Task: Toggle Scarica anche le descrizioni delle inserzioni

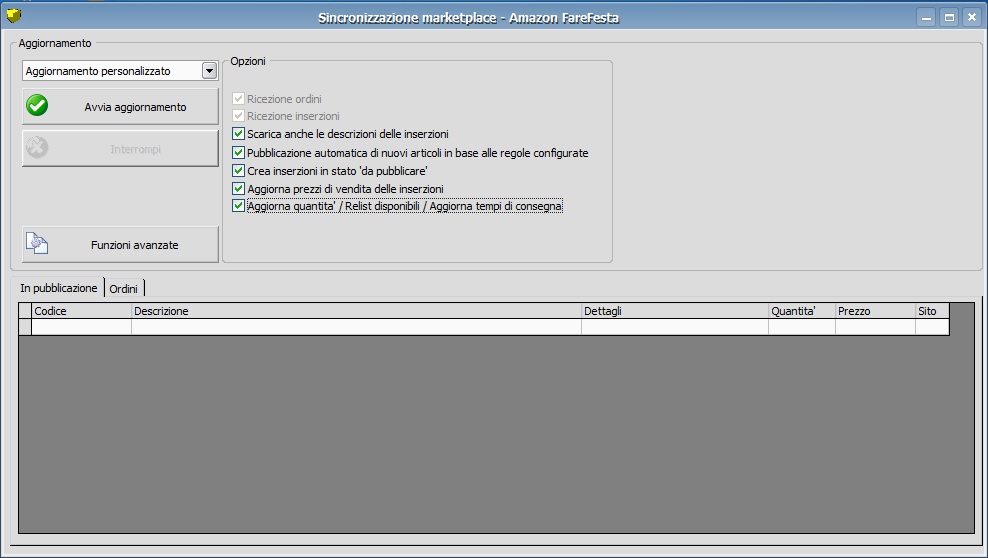Action: pos(238,134)
